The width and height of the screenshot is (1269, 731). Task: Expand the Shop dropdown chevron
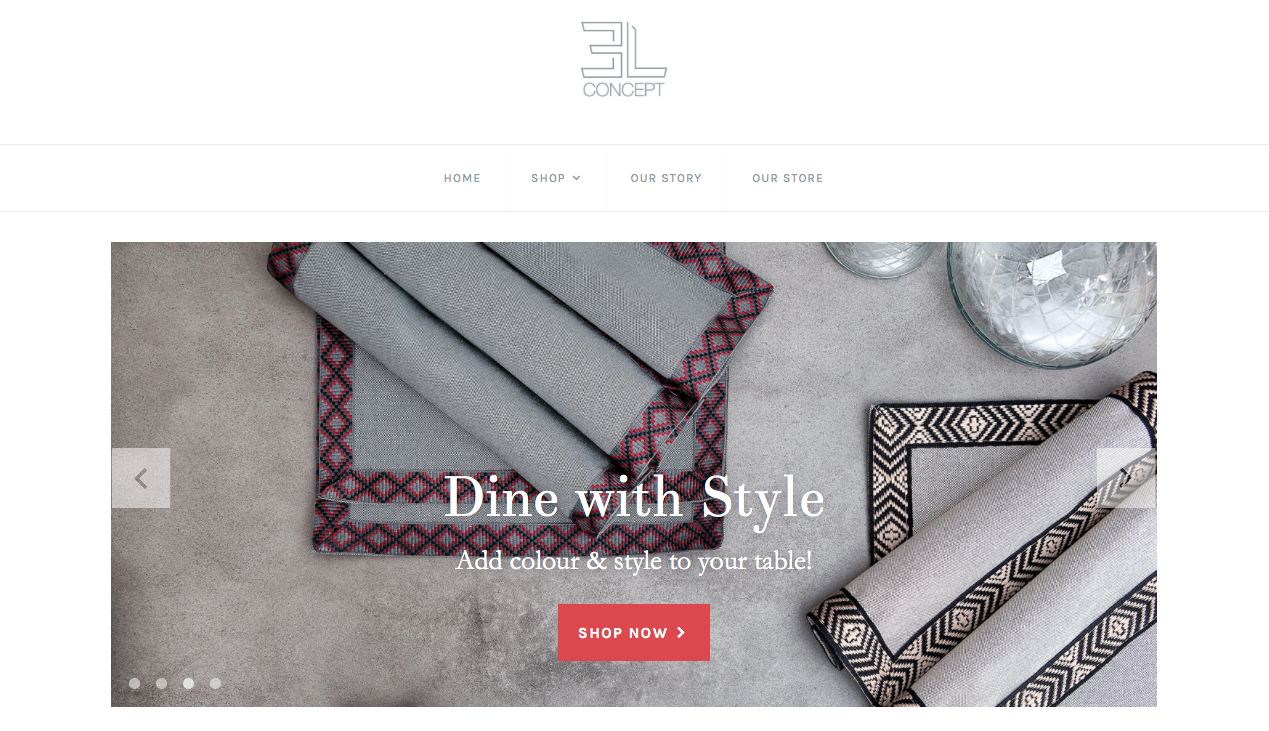pyautogui.click(x=577, y=178)
